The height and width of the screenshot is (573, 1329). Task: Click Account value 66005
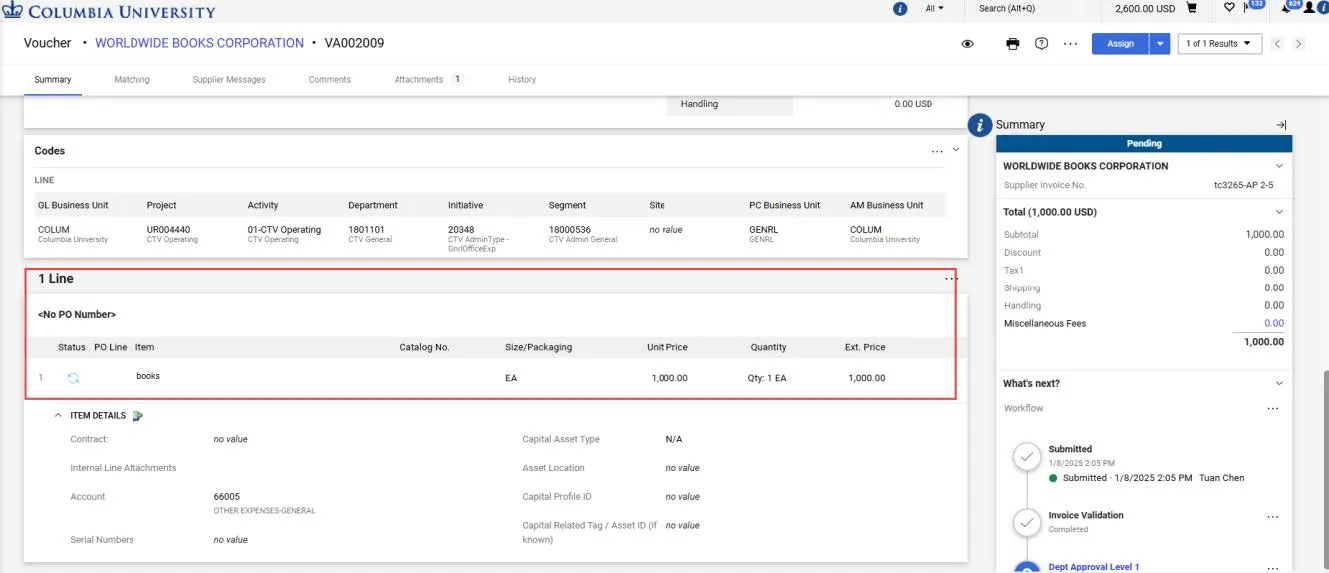227,496
